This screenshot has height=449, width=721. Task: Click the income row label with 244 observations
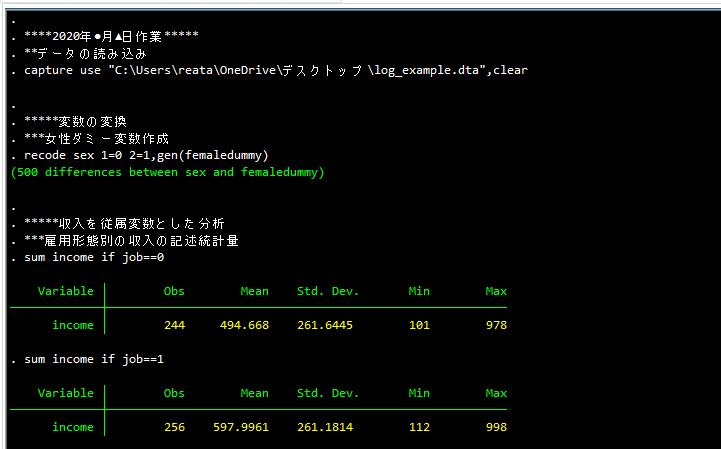(x=73, y=325)
